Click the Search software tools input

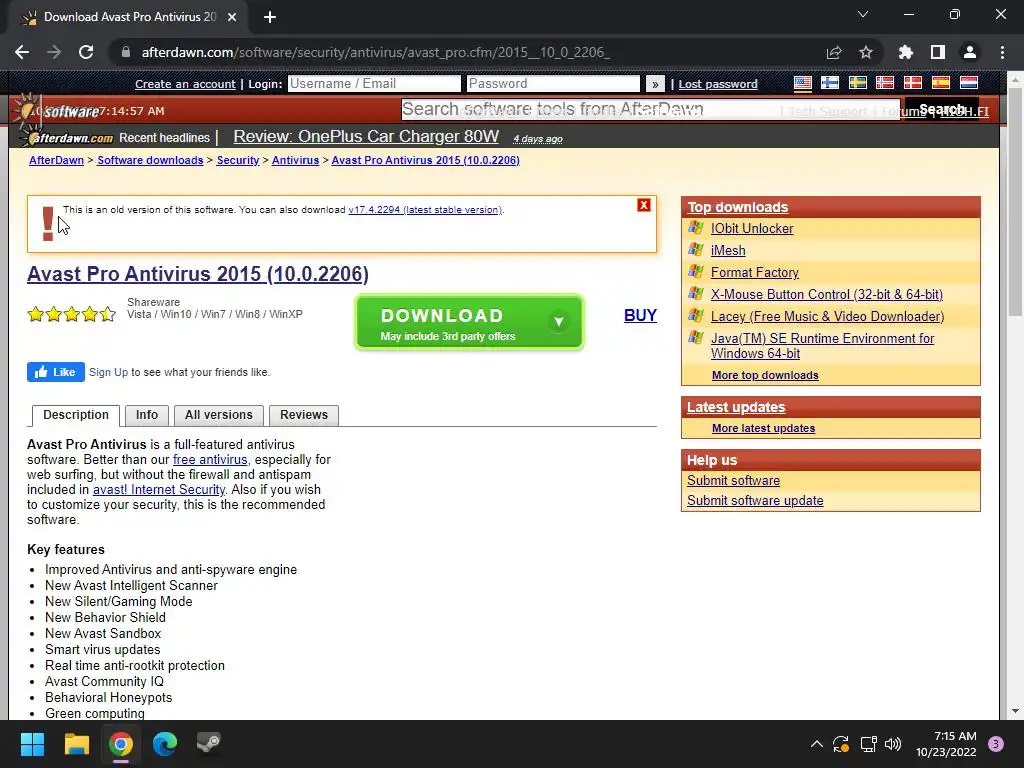(x=650, y=109)
